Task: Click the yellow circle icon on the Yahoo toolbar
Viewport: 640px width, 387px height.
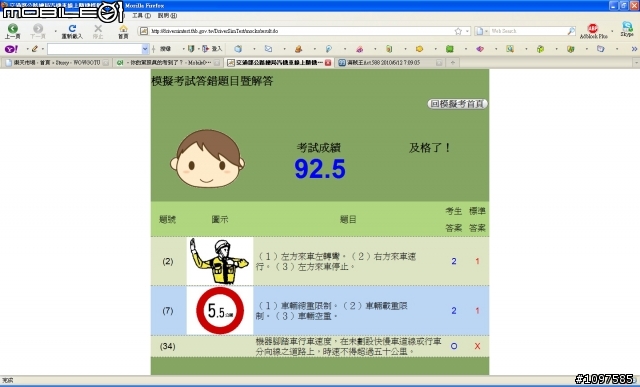Action: tap(419, 49)
